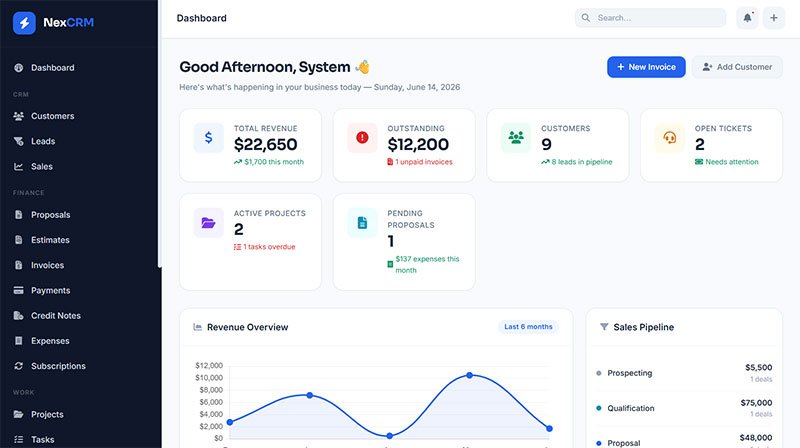Click the Open Tickets headset icon

coord(669,137)
